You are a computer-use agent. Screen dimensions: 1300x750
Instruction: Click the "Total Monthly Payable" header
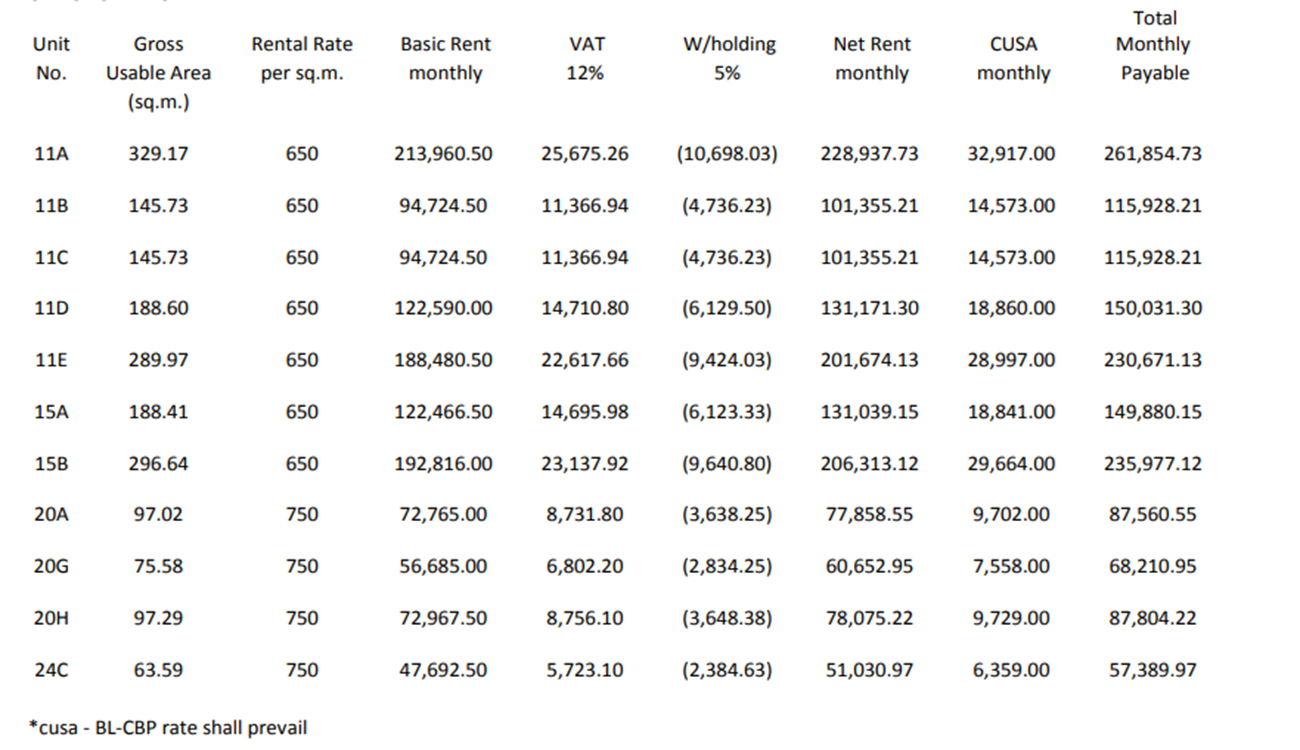[1154, 45]
